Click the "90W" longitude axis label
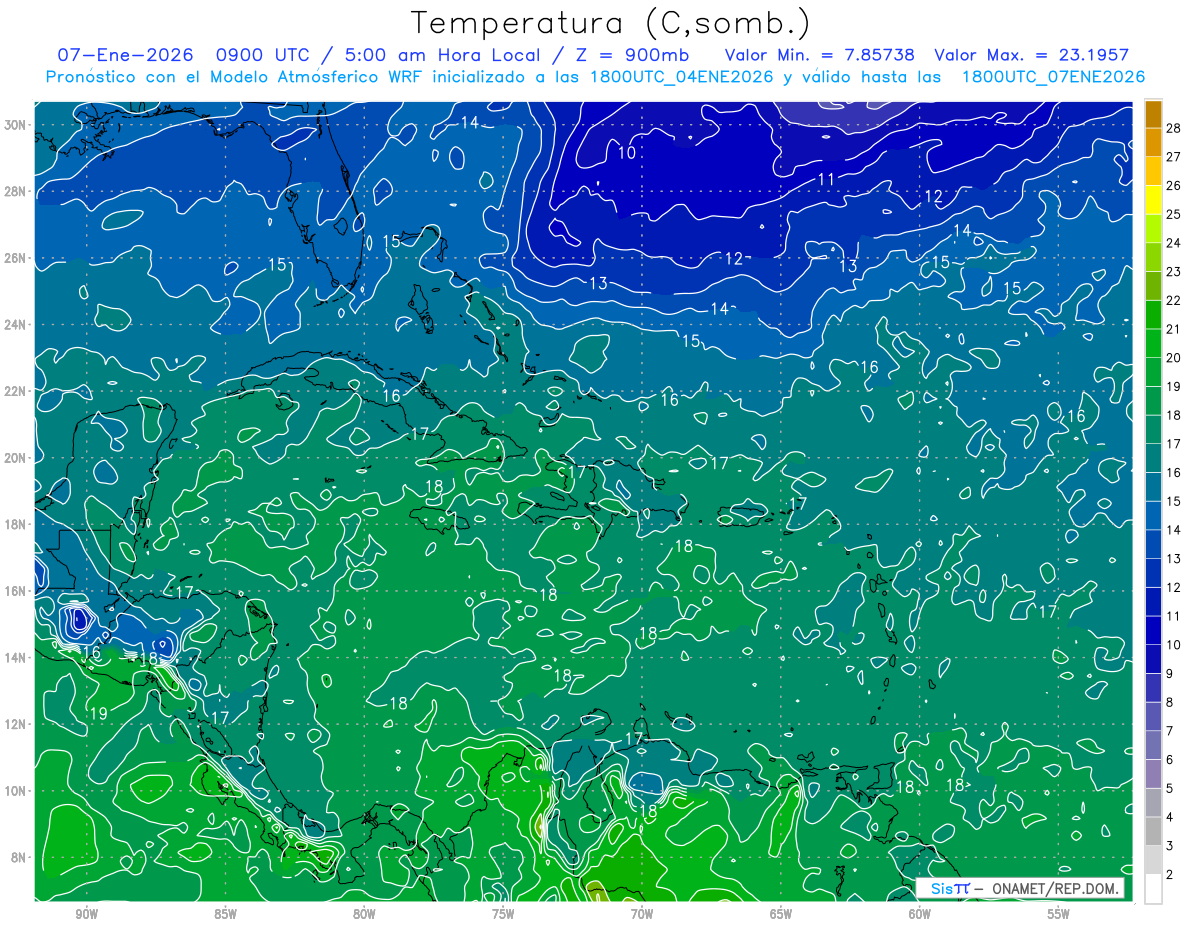1200x927 pixels. pos(86,914)
